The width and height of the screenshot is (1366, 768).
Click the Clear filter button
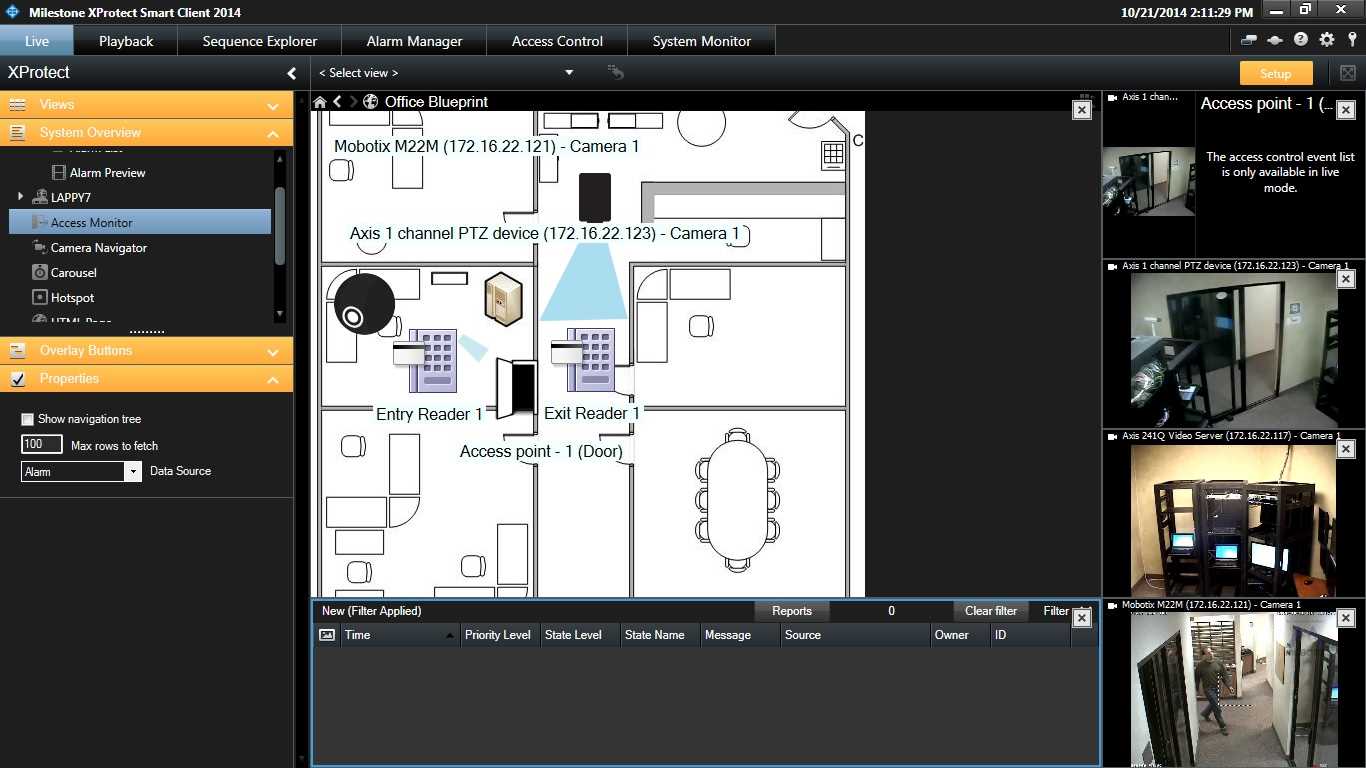(991, 611)
